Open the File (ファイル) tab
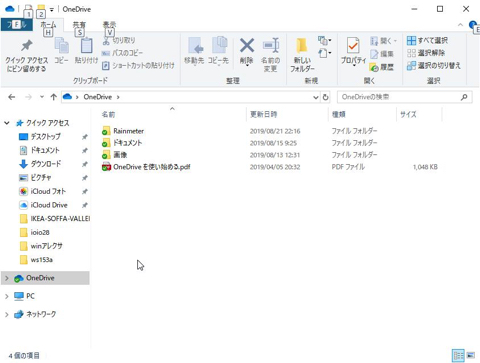 [x=17, y=25]
